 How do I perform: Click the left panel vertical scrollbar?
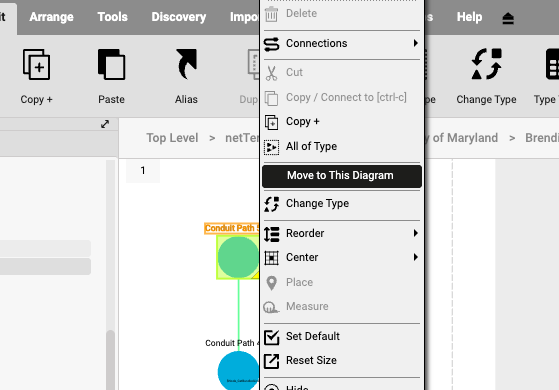111,360
